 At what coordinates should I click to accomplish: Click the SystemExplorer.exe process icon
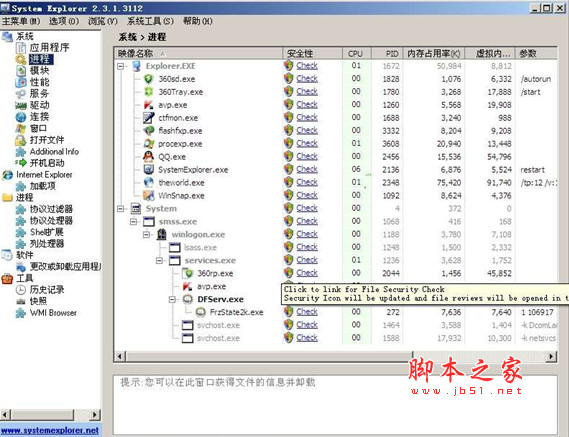point(148,170)
